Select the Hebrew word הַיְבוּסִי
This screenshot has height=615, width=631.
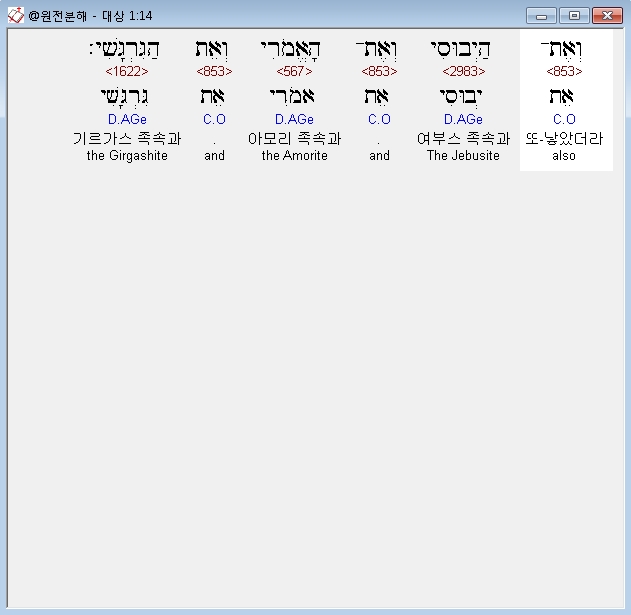(461, 50)
